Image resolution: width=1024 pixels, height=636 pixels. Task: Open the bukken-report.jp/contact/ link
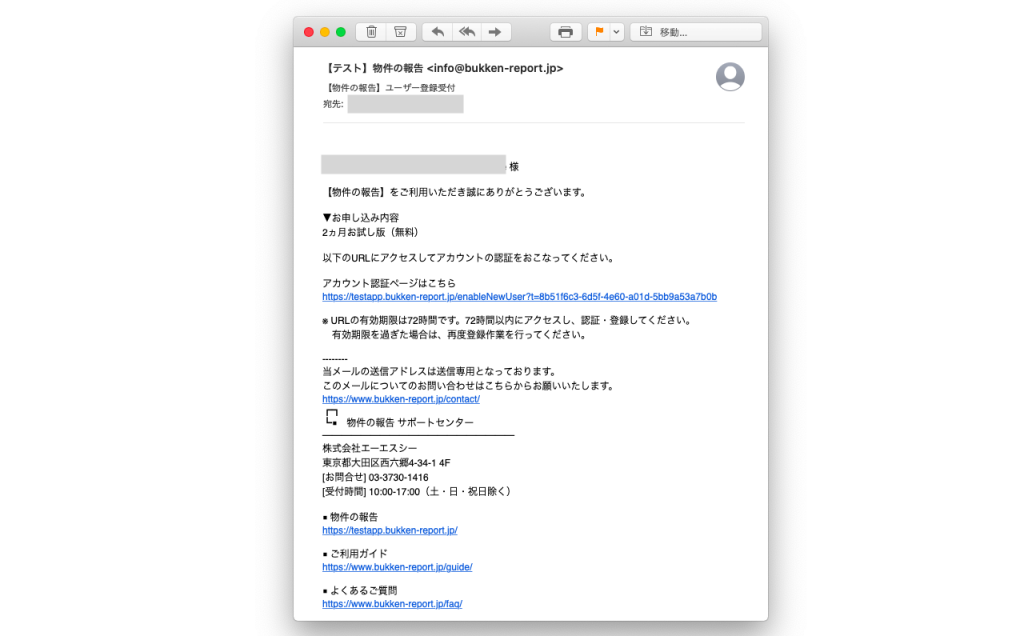(x=401, y=399)
